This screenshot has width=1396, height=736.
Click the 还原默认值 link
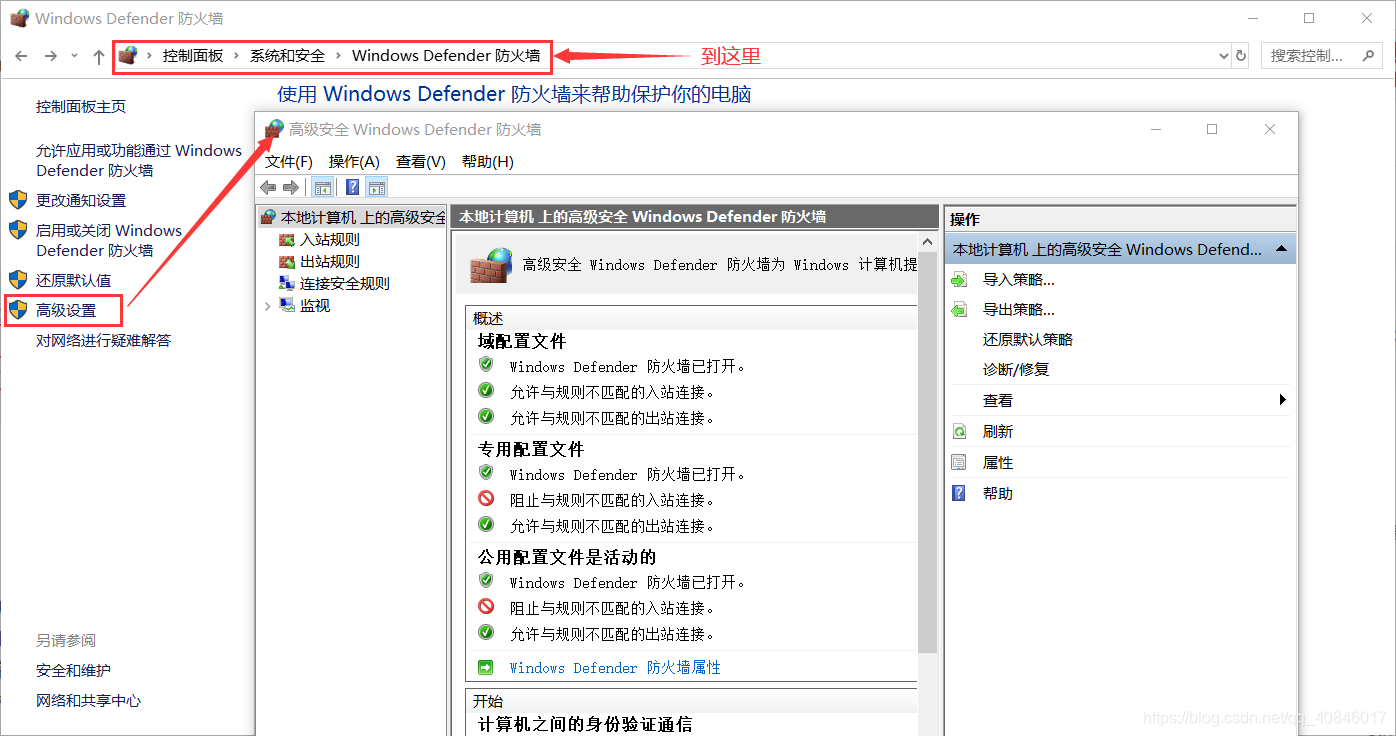(74, 281)
